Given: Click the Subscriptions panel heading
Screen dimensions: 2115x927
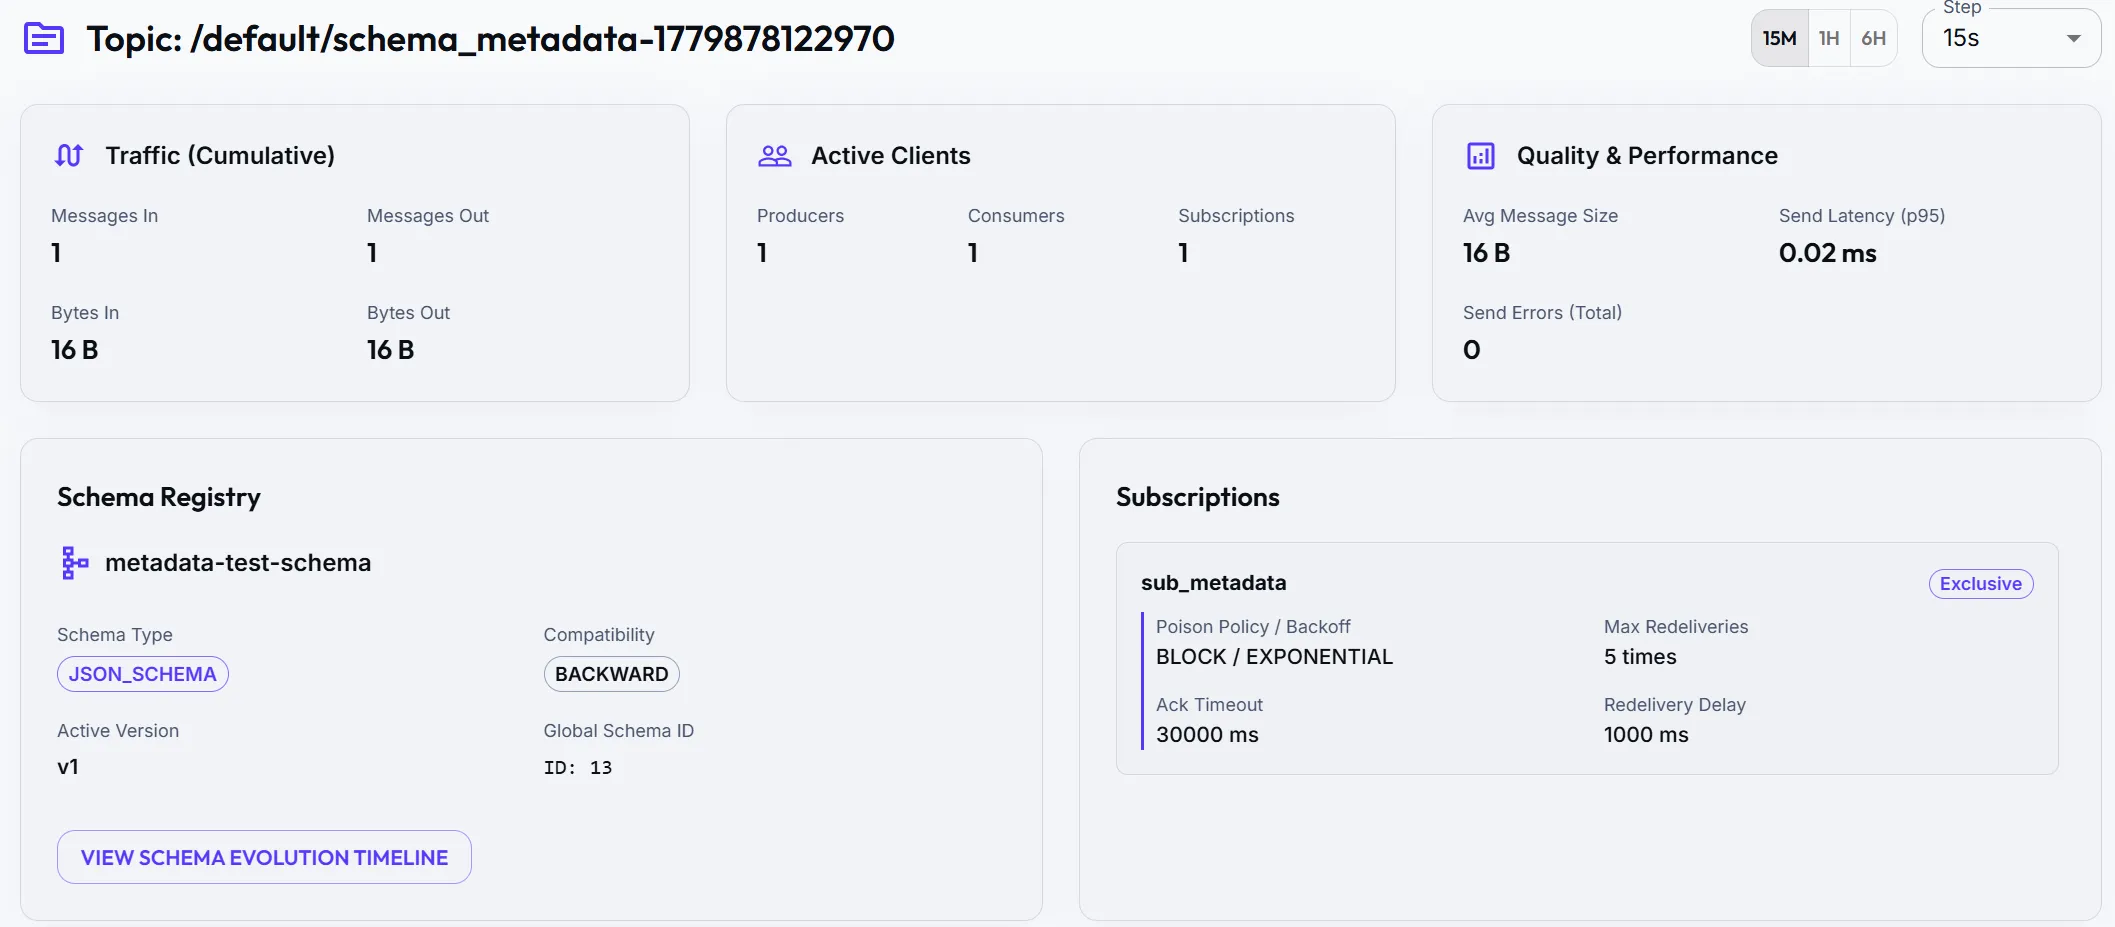Looking at the screenshot, I should point(1198,497).
